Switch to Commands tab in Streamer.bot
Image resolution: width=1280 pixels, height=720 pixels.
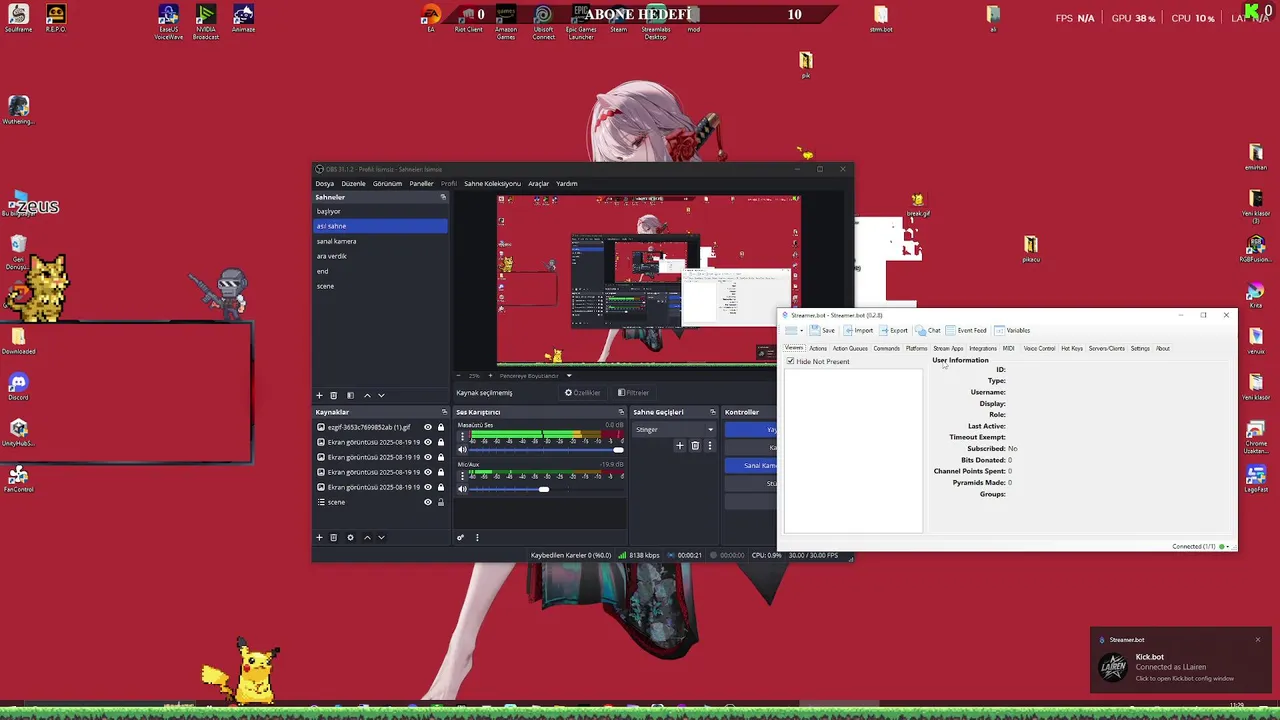[x=886, y=349]
